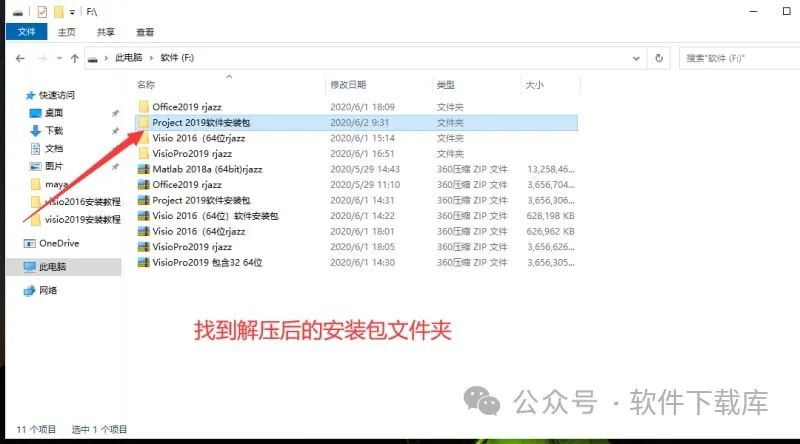Image resolution: width=800 pixels, height=444 pixels.
Task: Click 软件 (F:) in the address path
Action: pos(177,58)
